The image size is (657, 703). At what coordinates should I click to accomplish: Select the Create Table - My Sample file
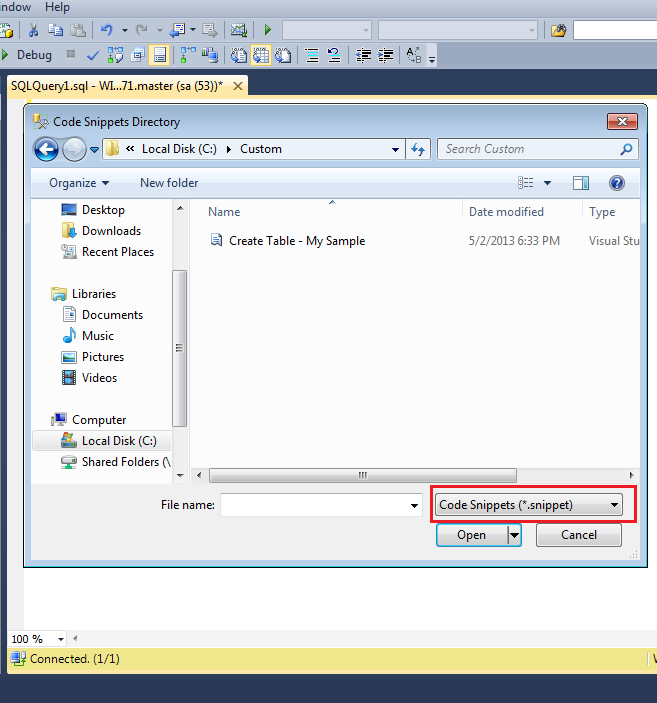coord(296,241)
